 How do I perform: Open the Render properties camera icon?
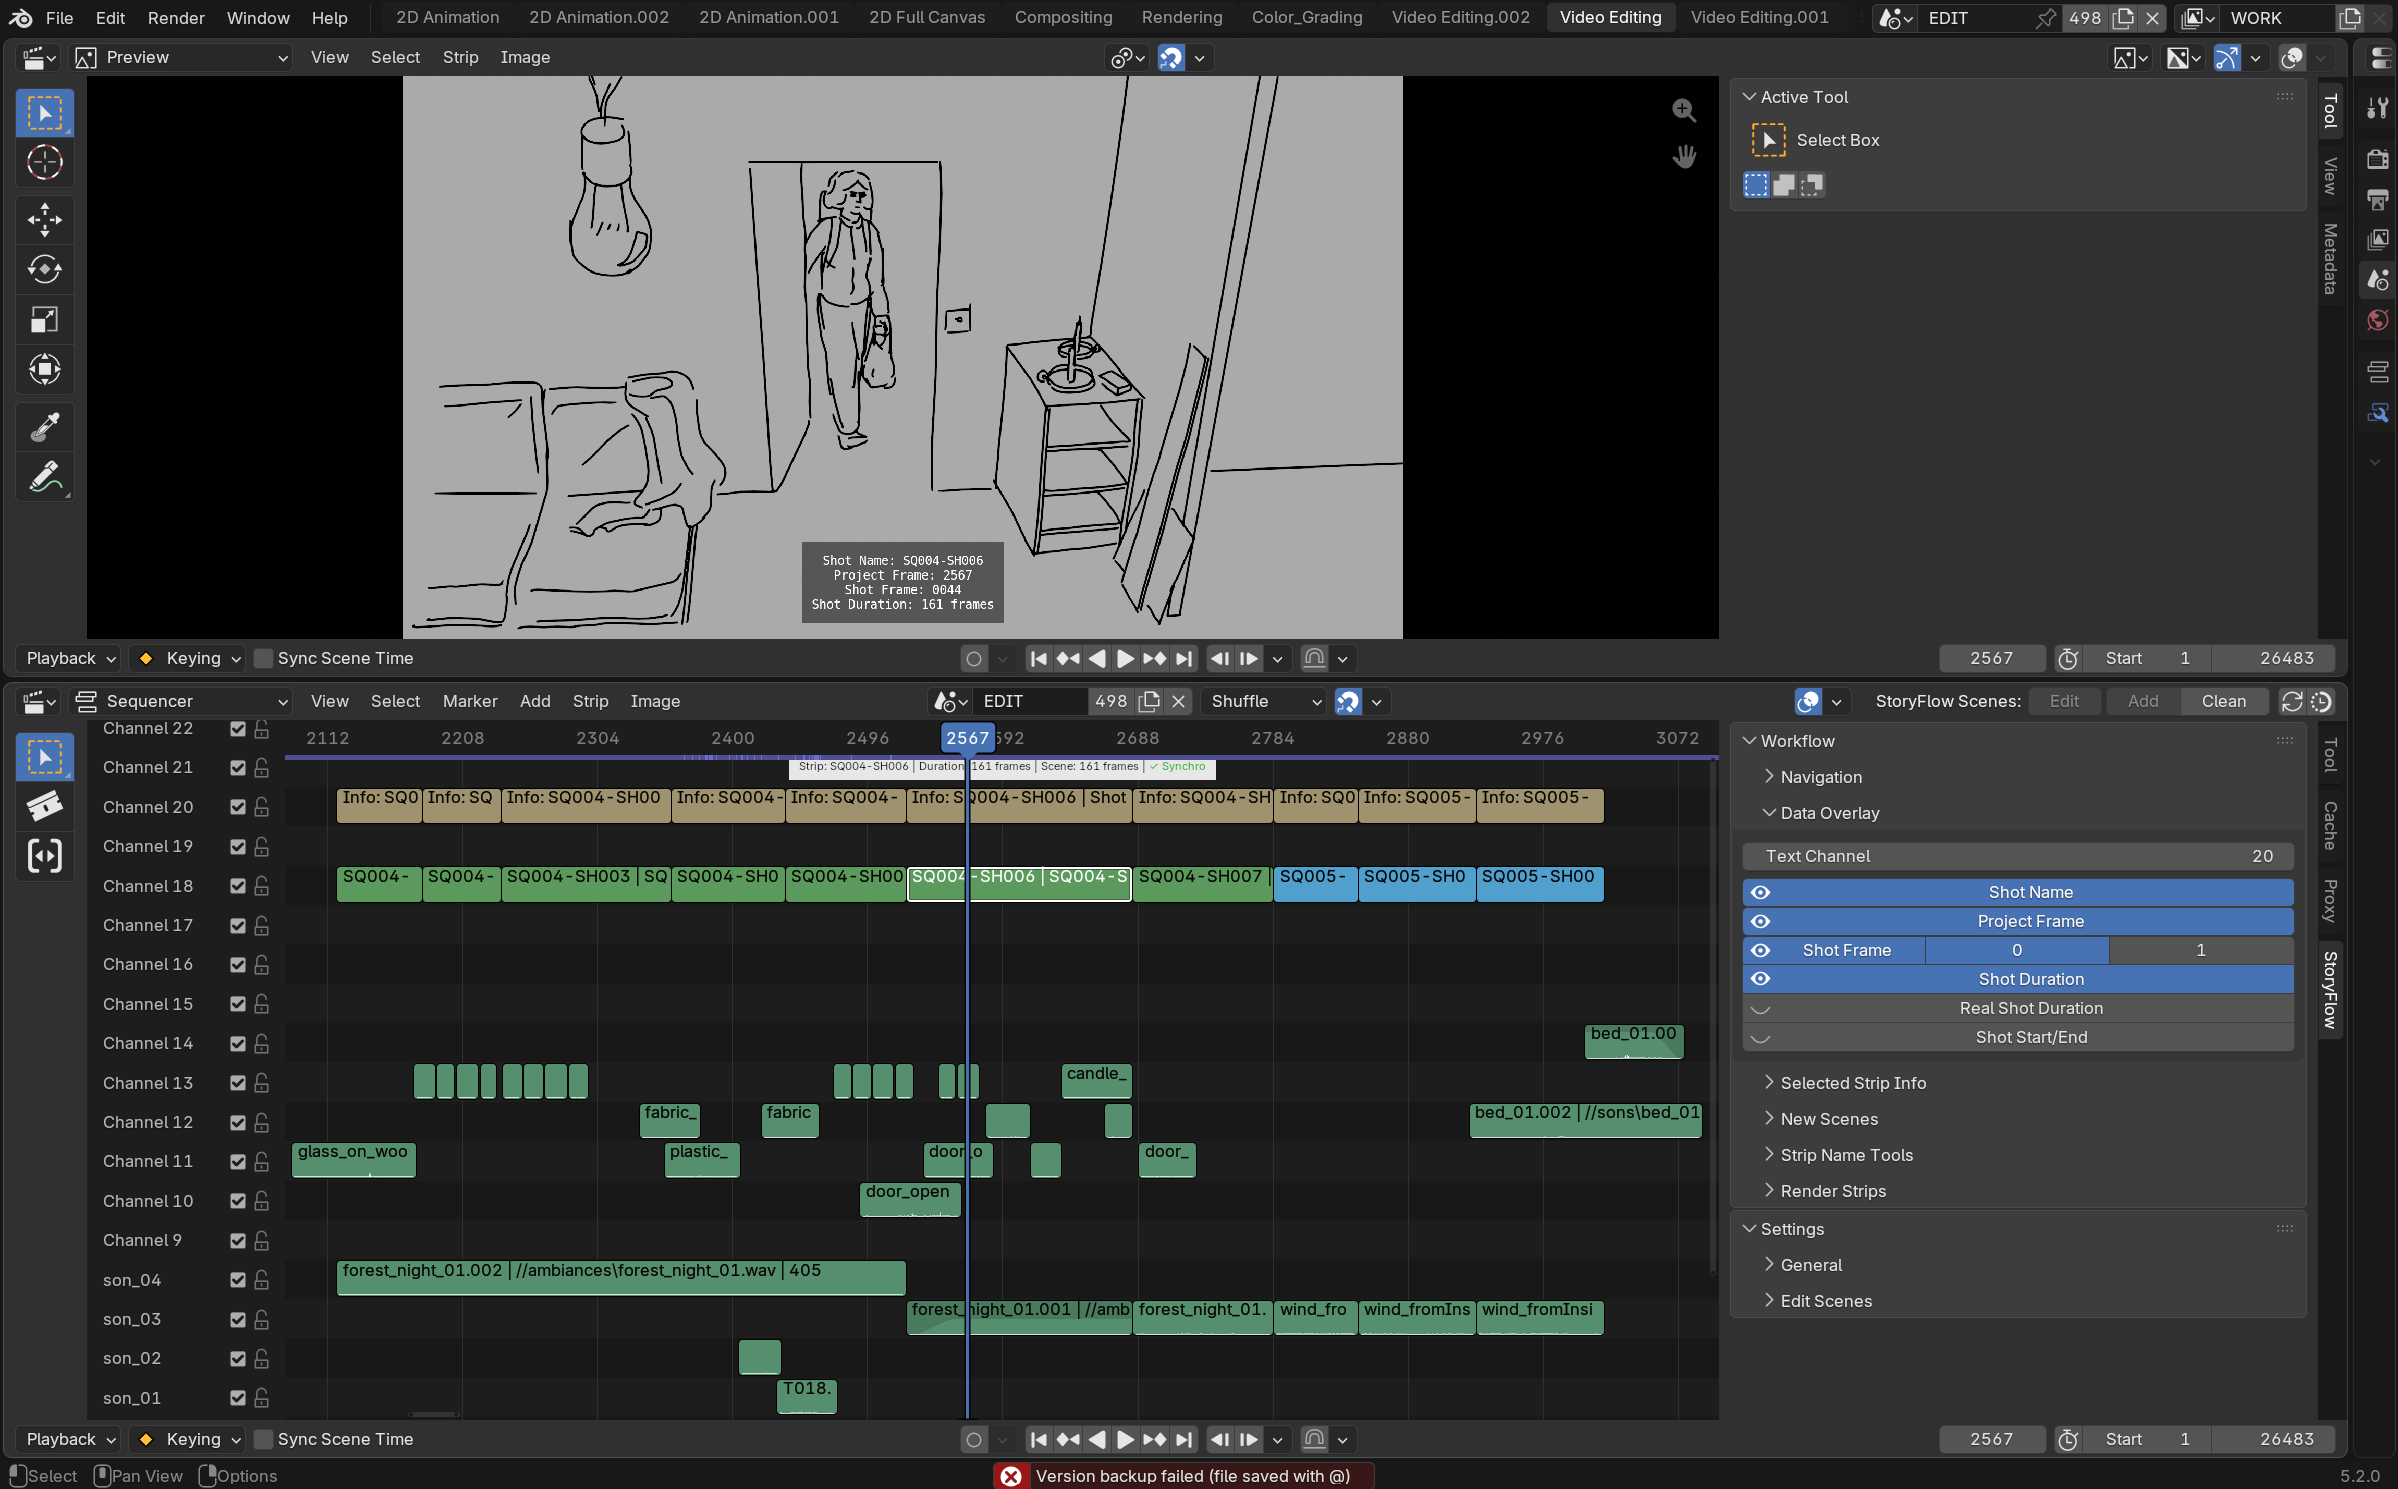(x=2378, y=159)
